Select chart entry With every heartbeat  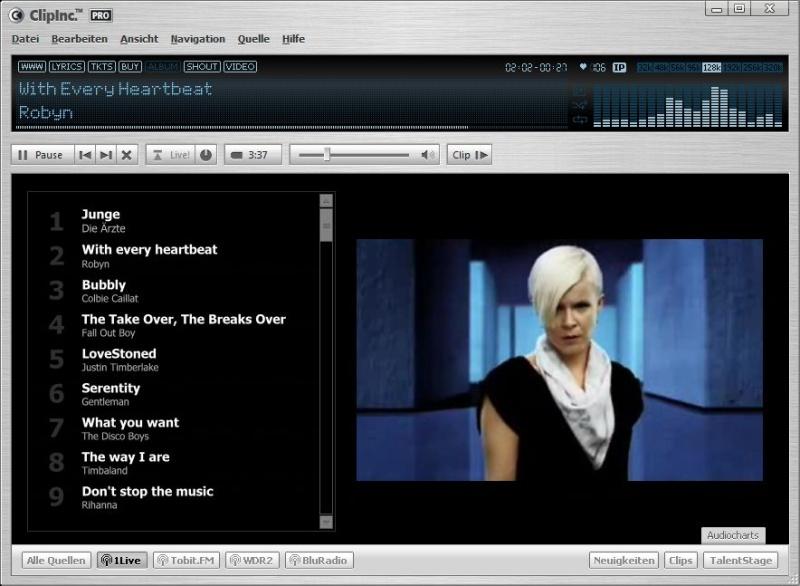pyautogui.click(x=173, y=256)
